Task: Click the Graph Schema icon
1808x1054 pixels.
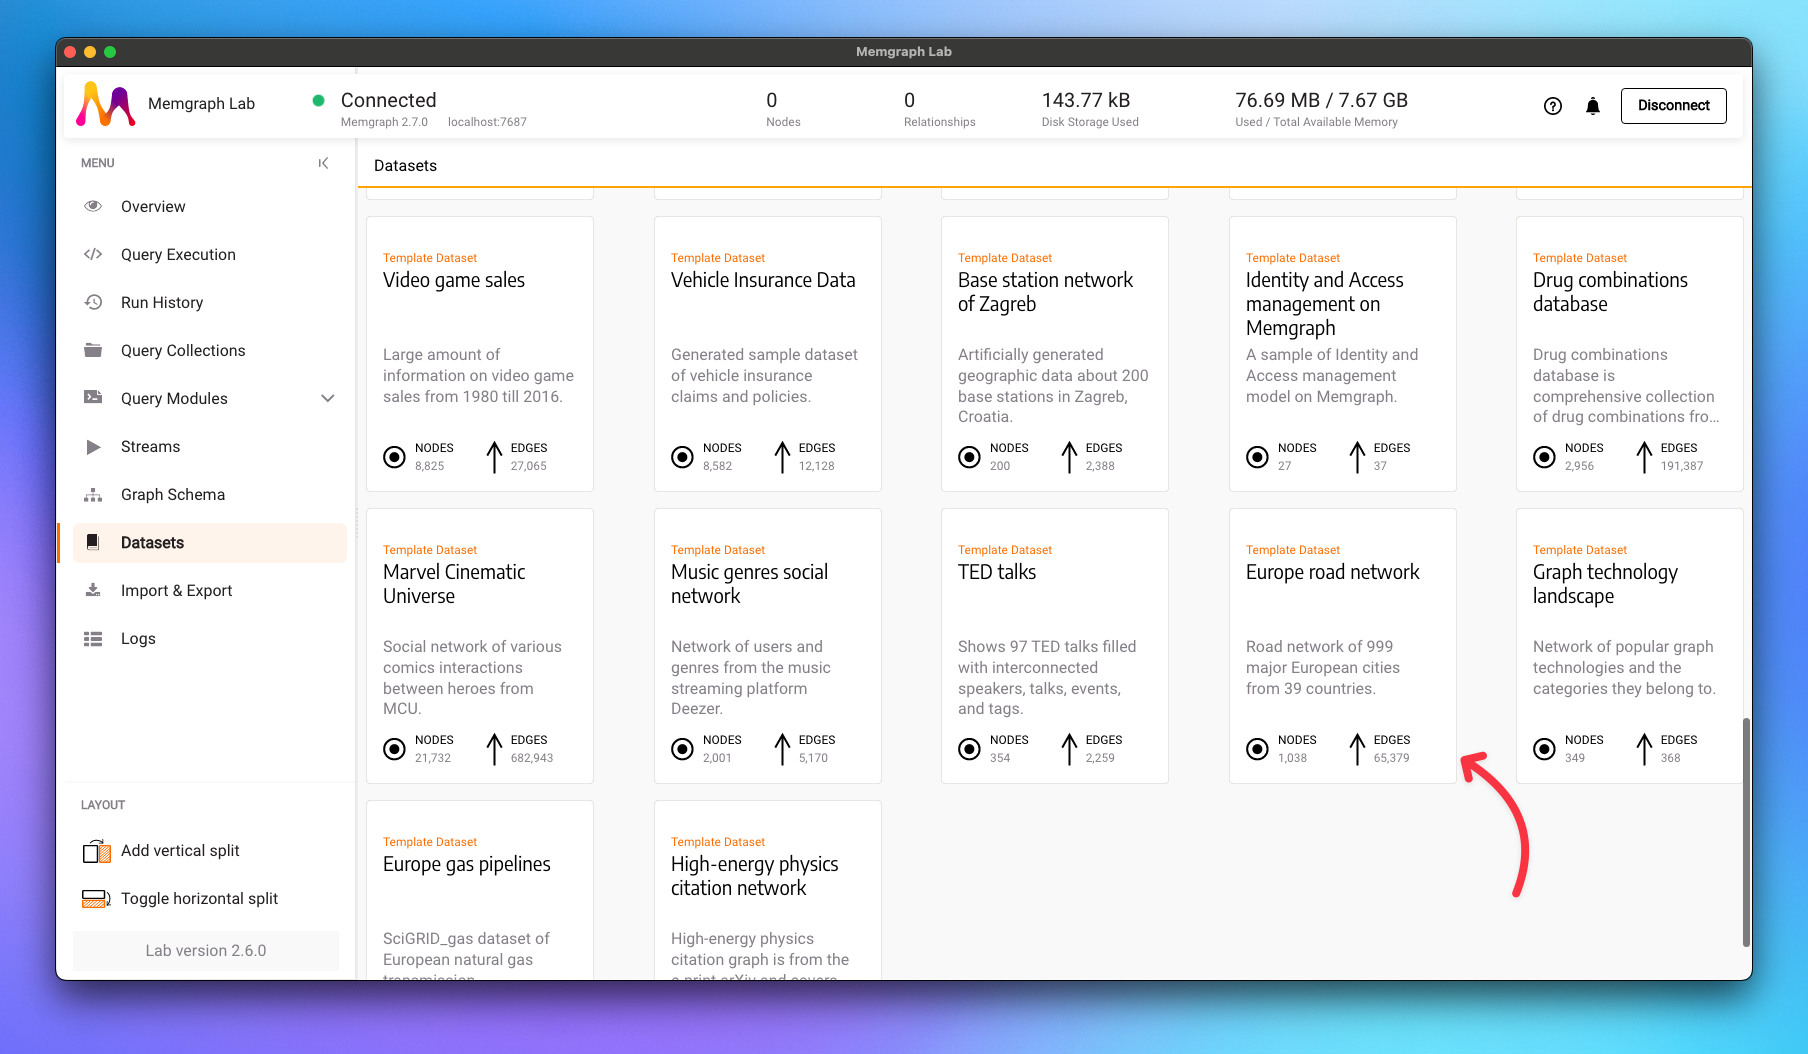Action: [93, 495]
